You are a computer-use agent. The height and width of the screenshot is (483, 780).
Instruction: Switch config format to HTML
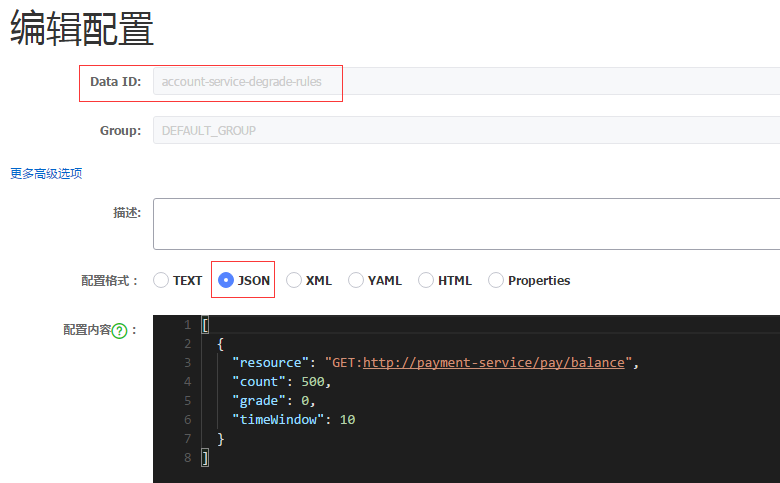[426, 280]
